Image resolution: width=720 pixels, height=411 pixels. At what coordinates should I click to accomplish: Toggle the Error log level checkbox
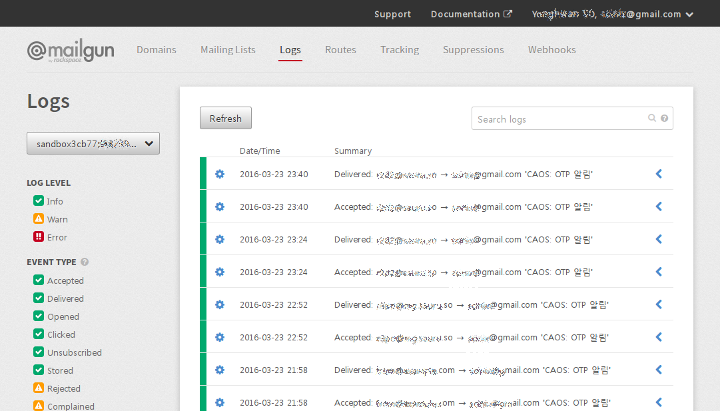38,237
